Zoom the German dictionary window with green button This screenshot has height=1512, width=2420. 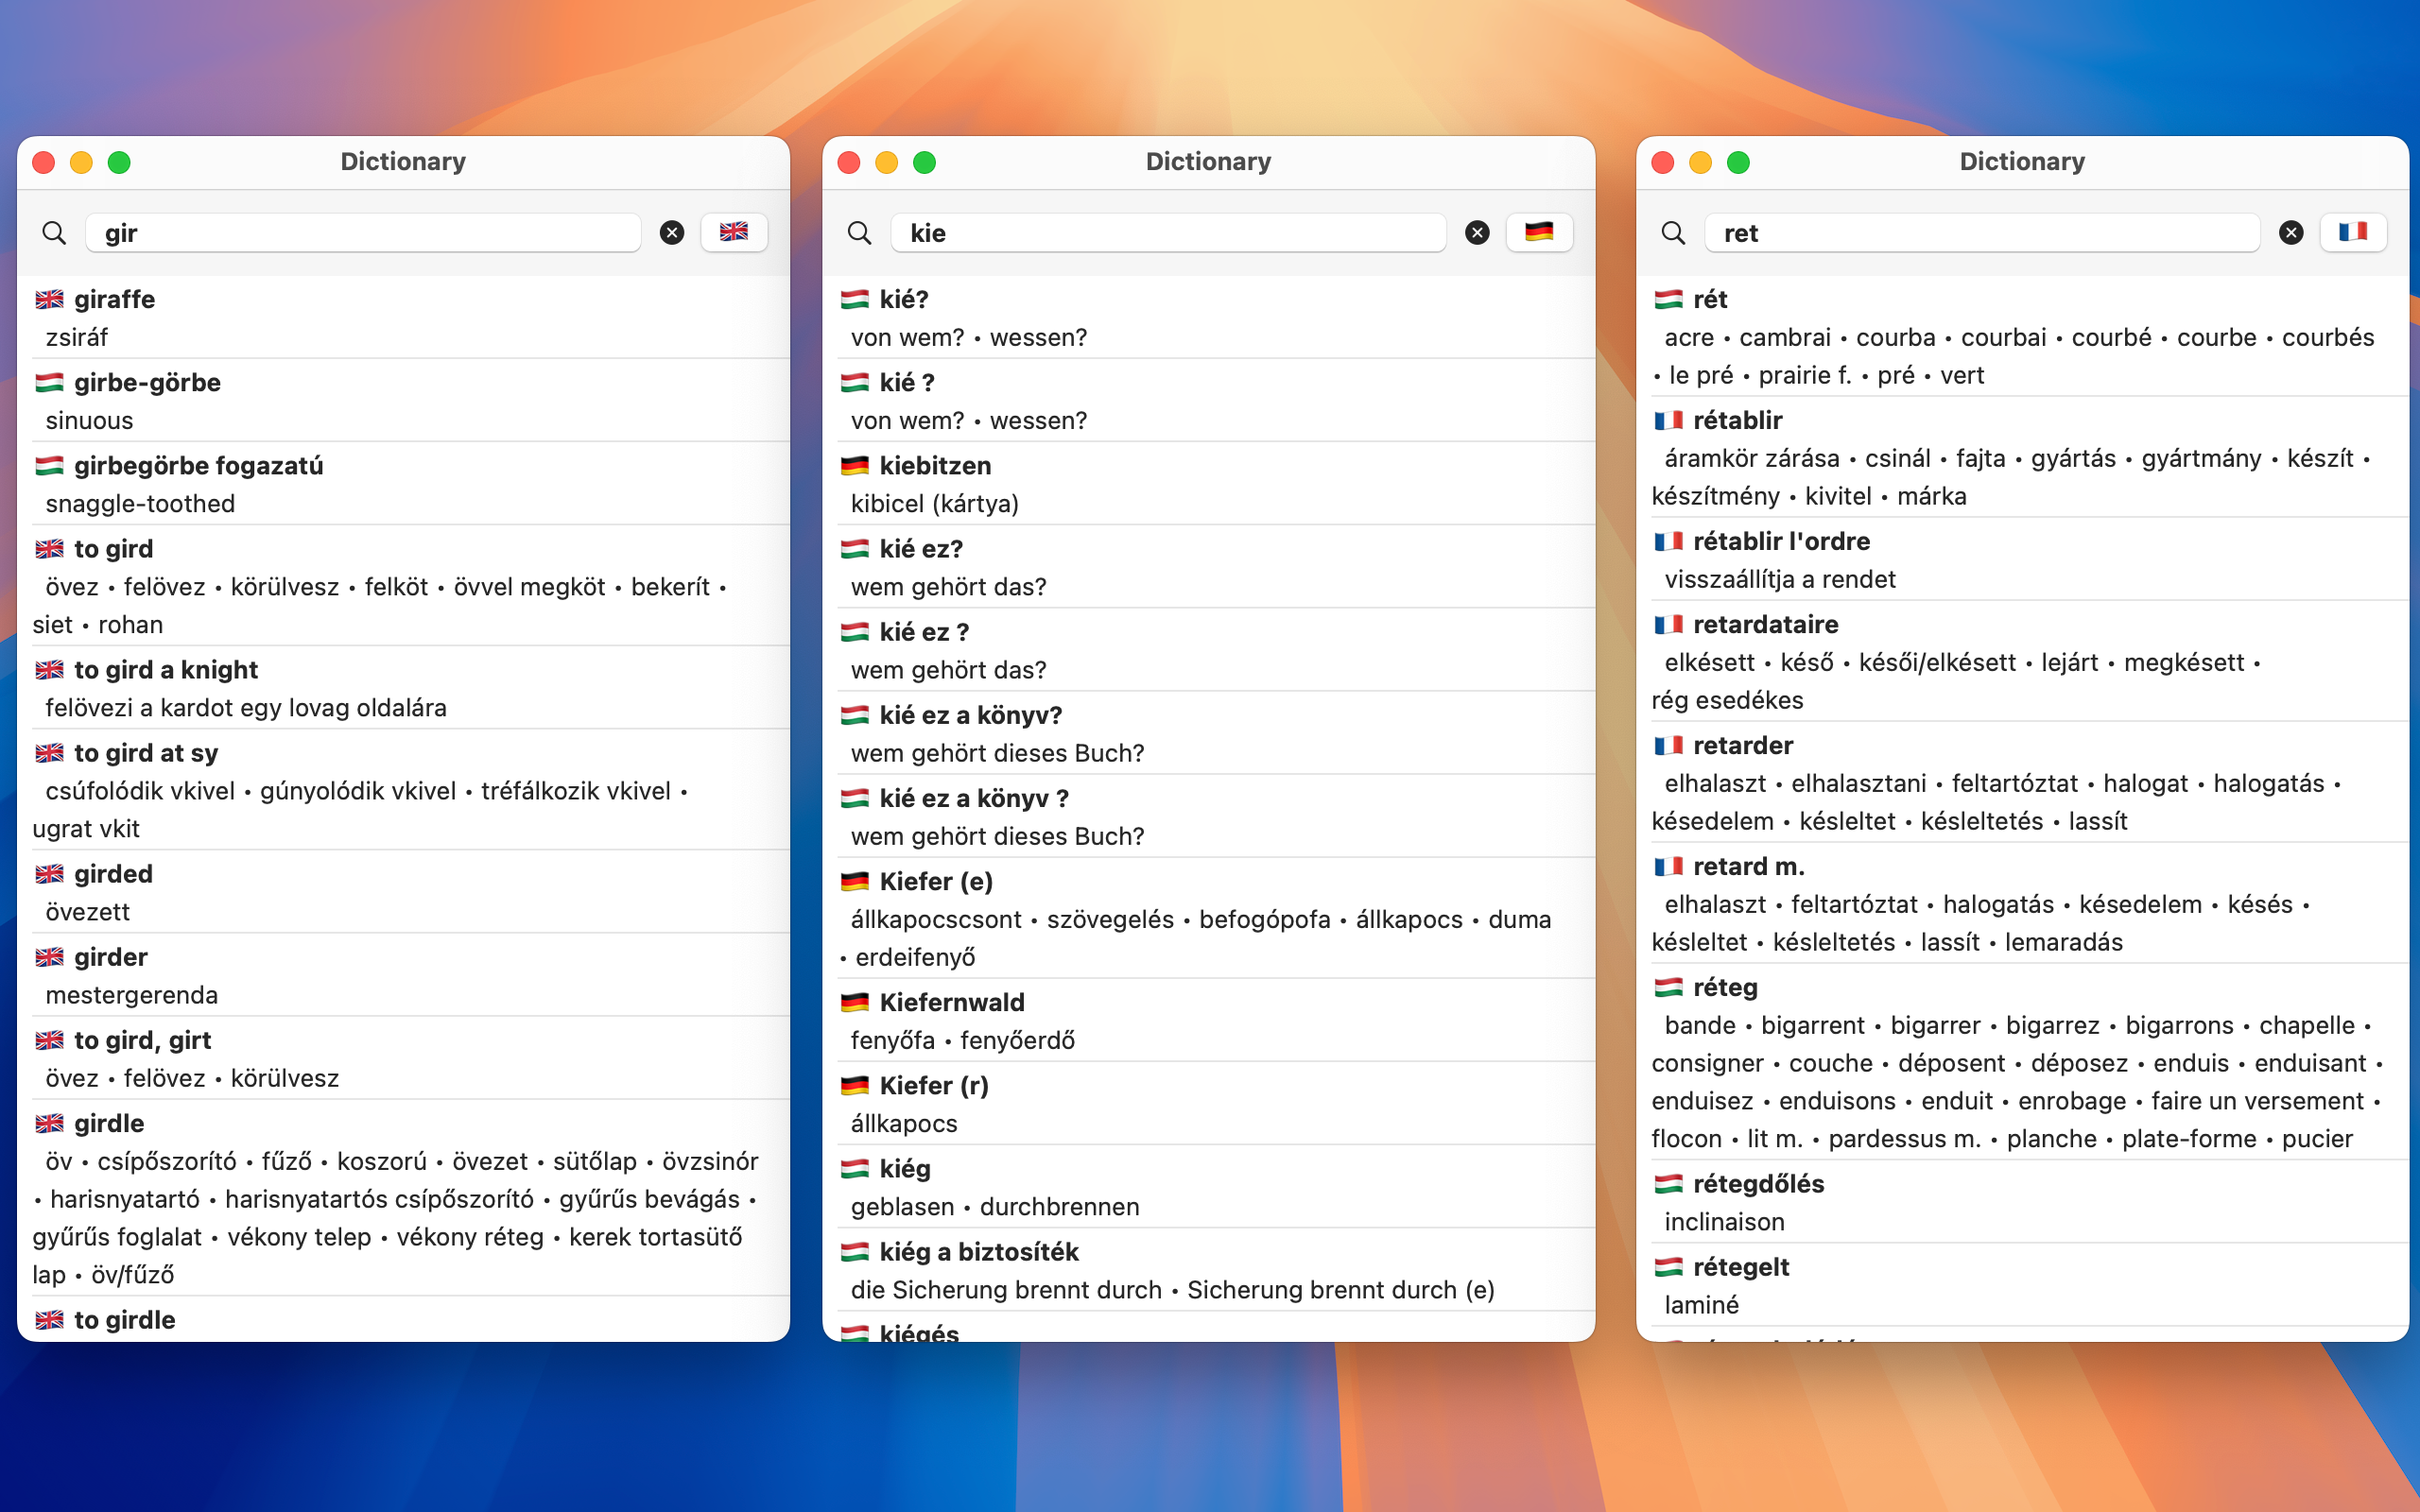point(924,162)
